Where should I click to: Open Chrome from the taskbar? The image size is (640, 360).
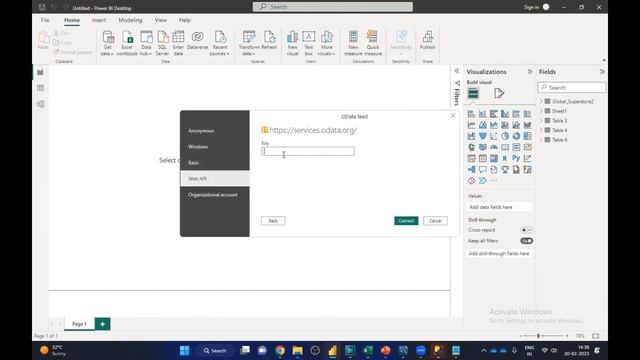(x=280, y=350)
